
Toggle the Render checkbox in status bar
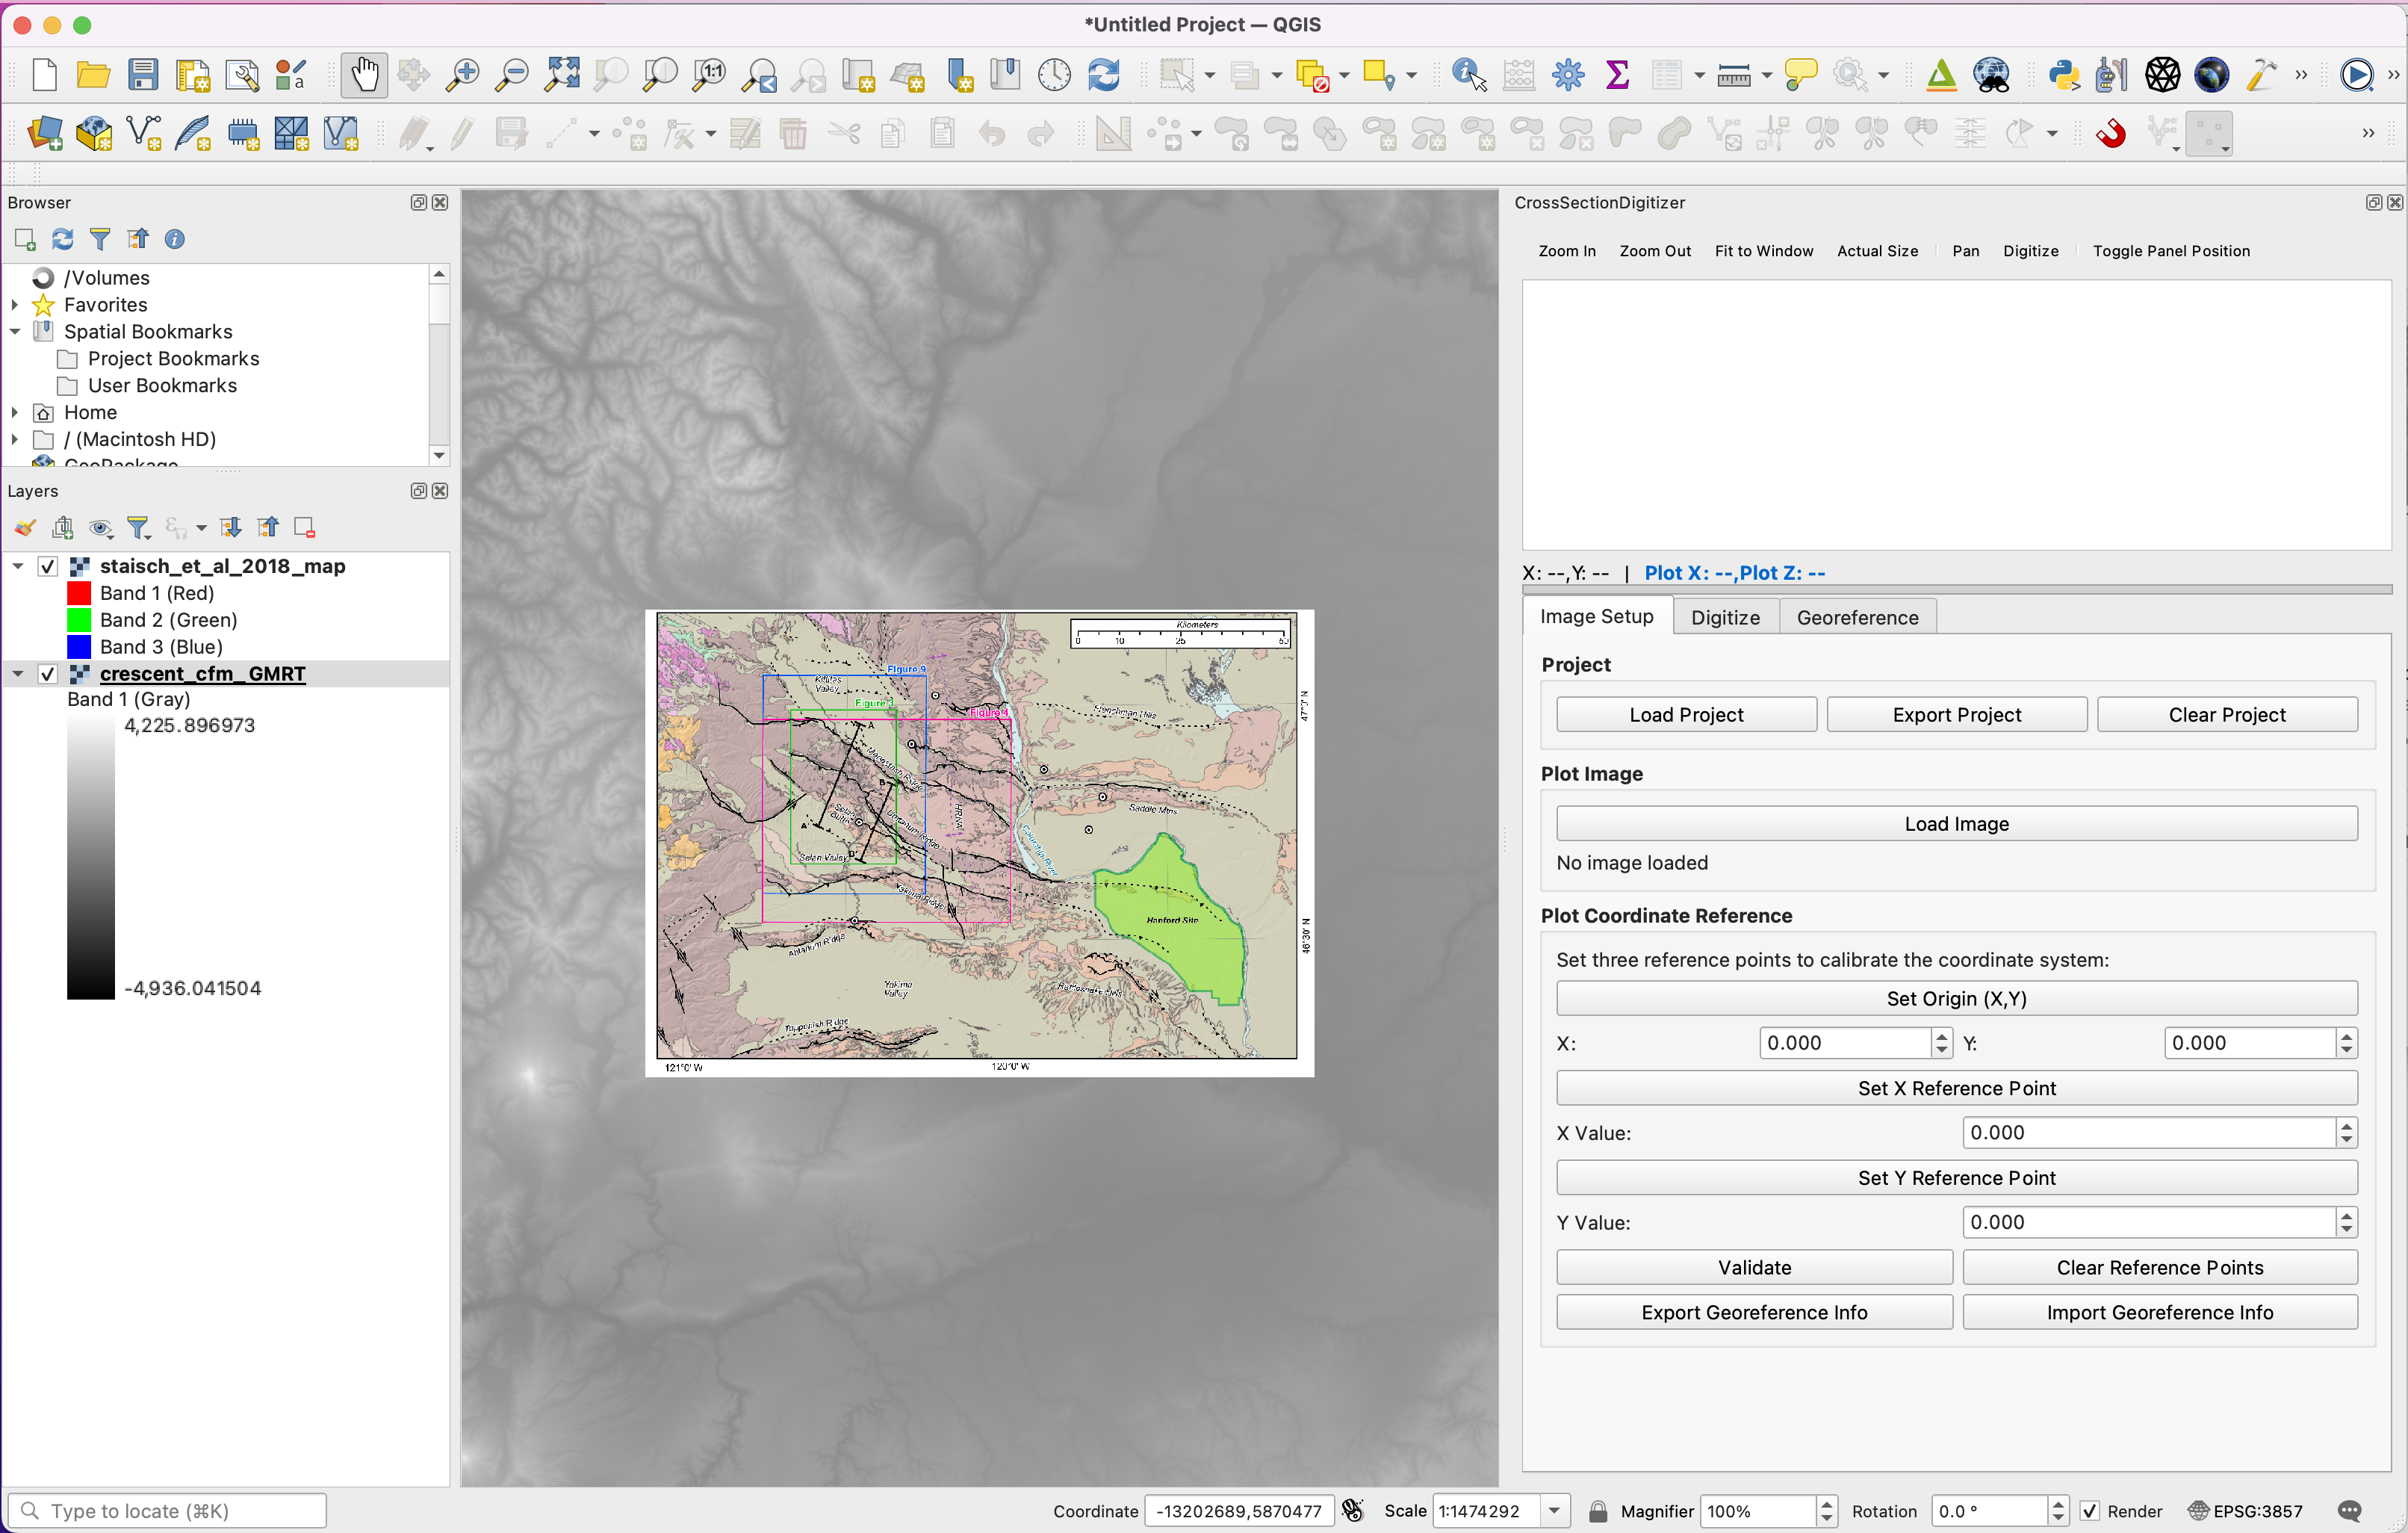coord(2090,1511)
